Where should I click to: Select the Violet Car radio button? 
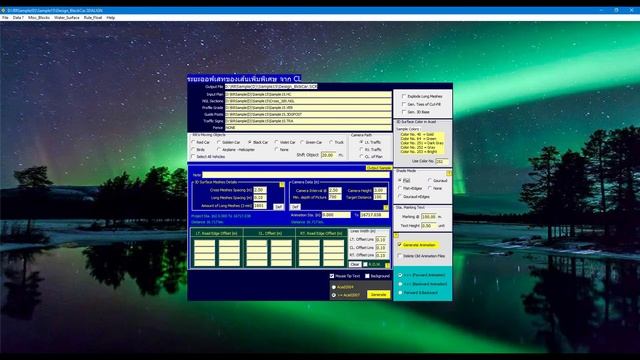277,142
